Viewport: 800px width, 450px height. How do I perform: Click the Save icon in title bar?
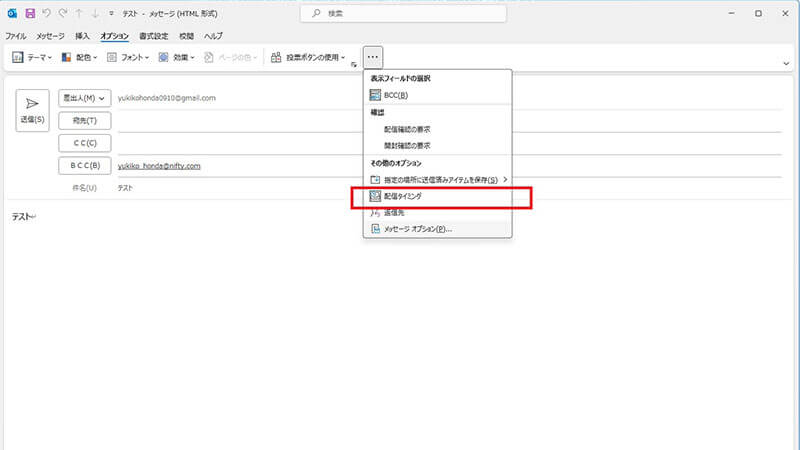(x=31, y=13)
